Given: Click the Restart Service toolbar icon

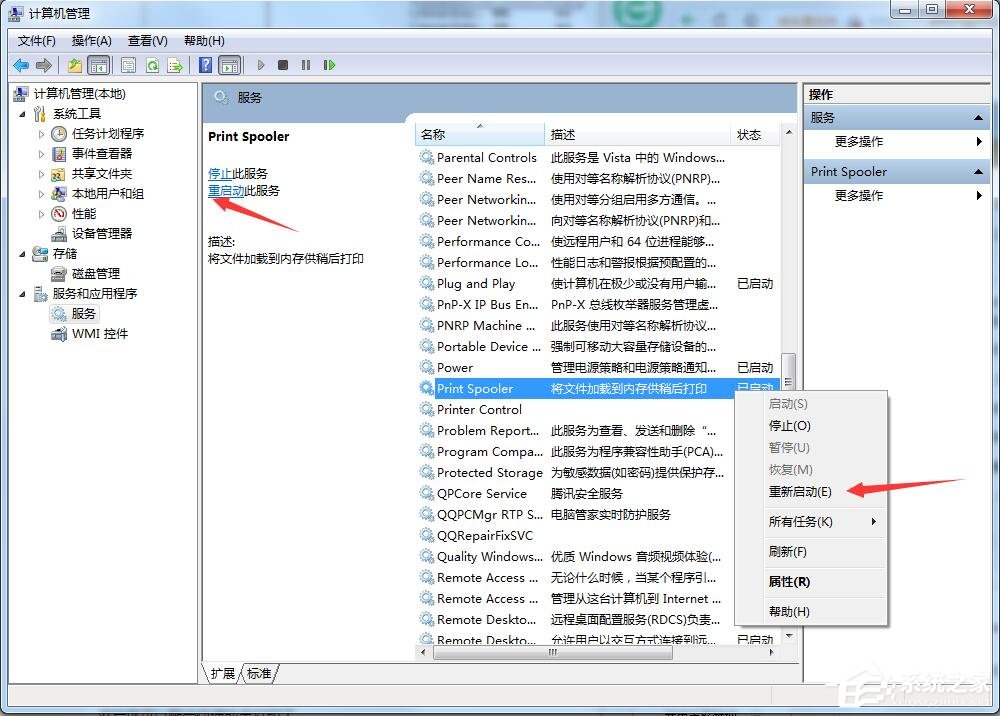Looking at the screenshot, I should [x=329, y=65].
